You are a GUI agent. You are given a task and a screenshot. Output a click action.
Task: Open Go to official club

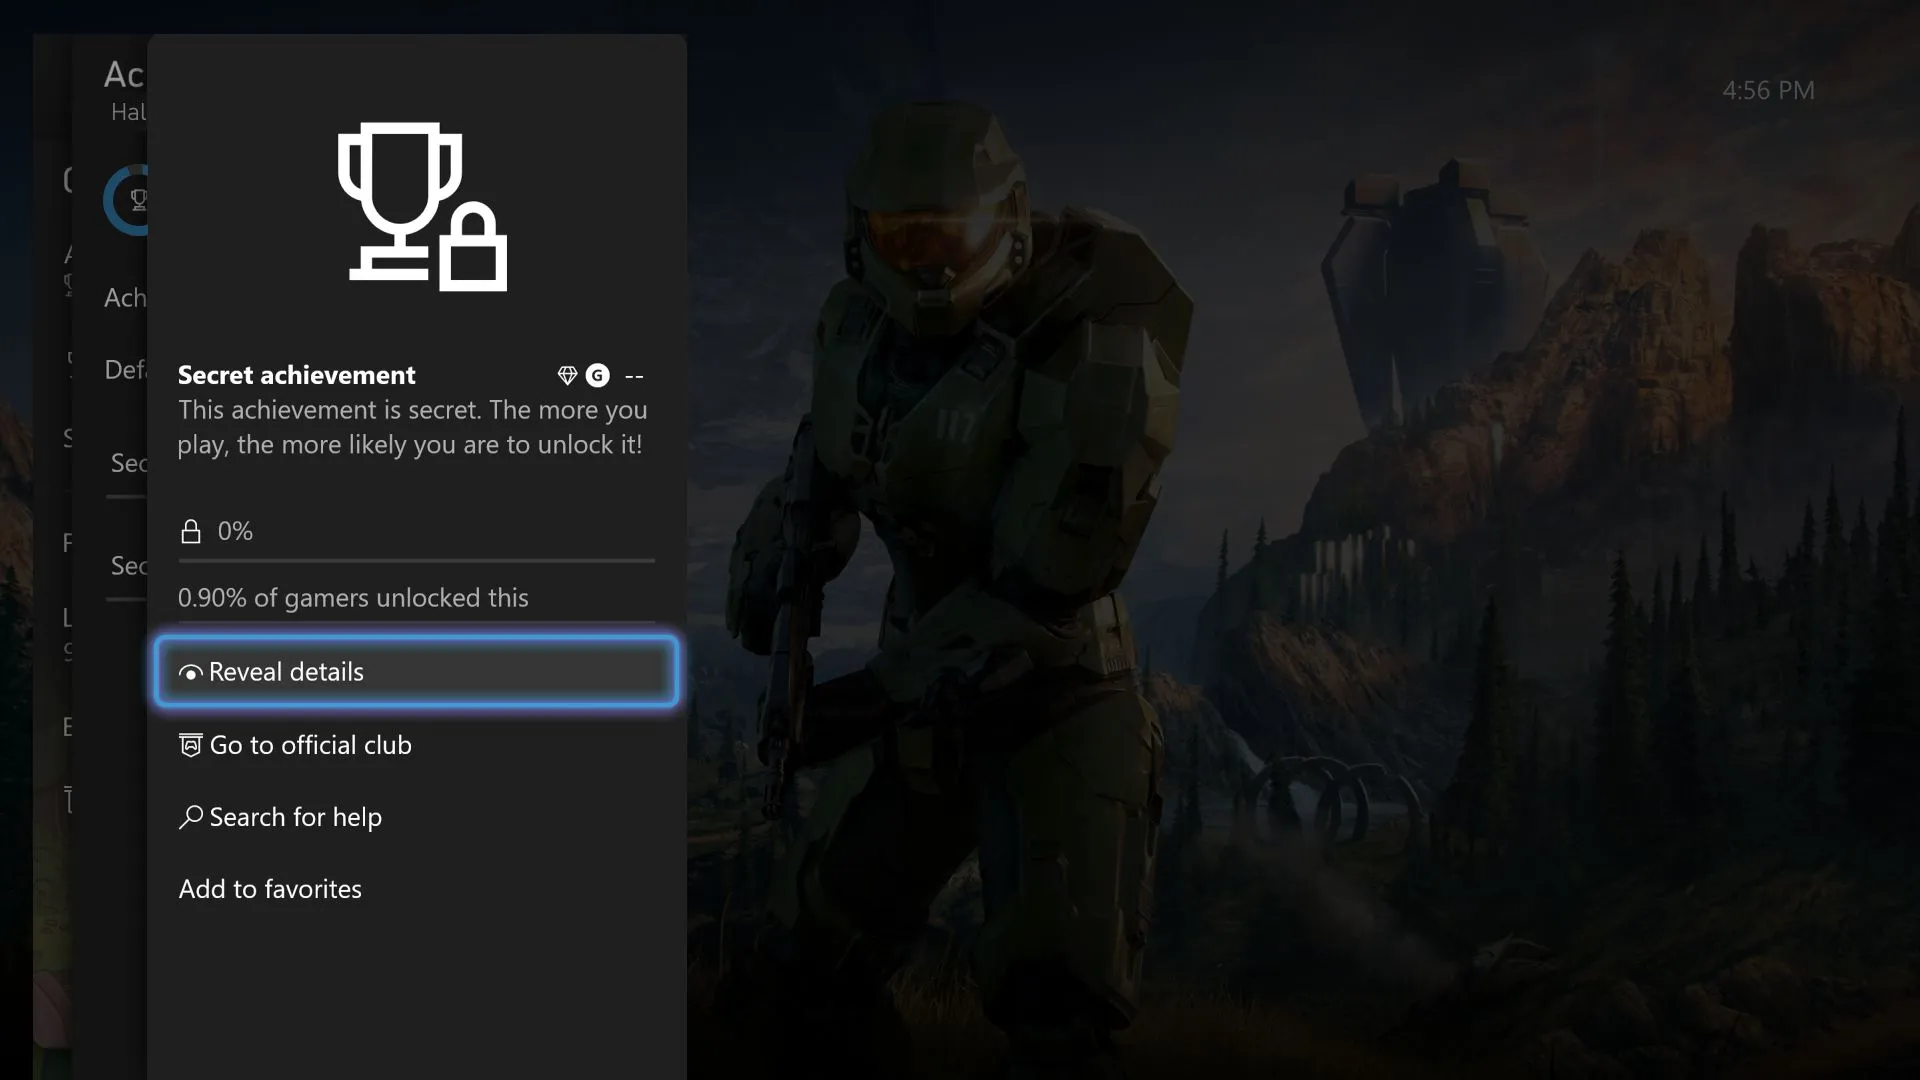click(x=310, y=745)
